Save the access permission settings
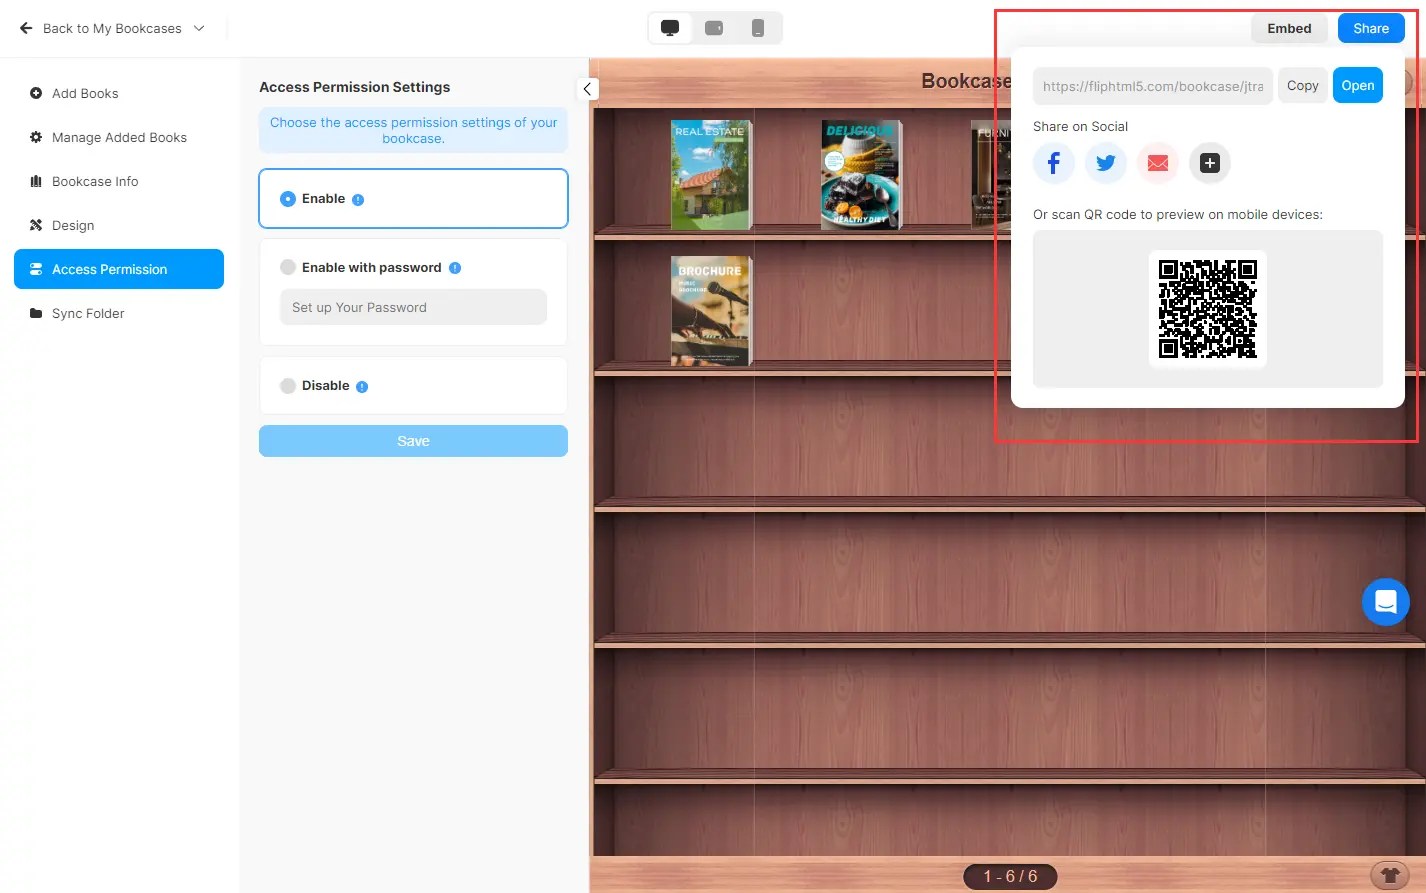 point(413,440)
